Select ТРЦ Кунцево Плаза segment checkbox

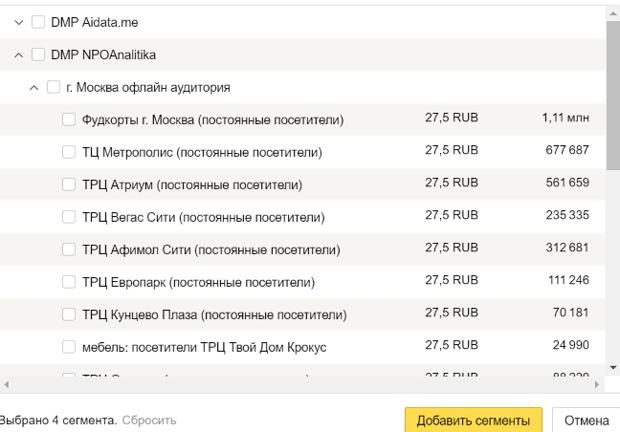tap(69, 314)
